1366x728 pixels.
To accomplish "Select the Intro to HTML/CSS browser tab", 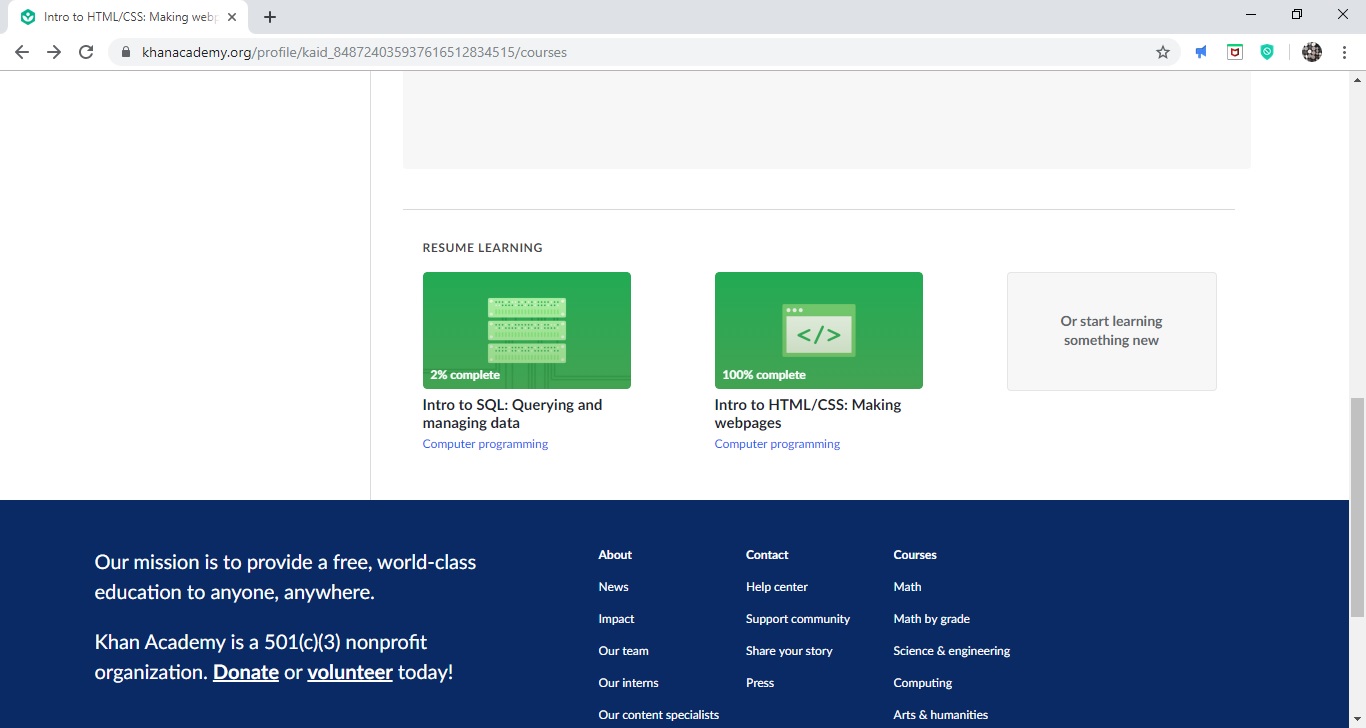I will click(129, 17).
